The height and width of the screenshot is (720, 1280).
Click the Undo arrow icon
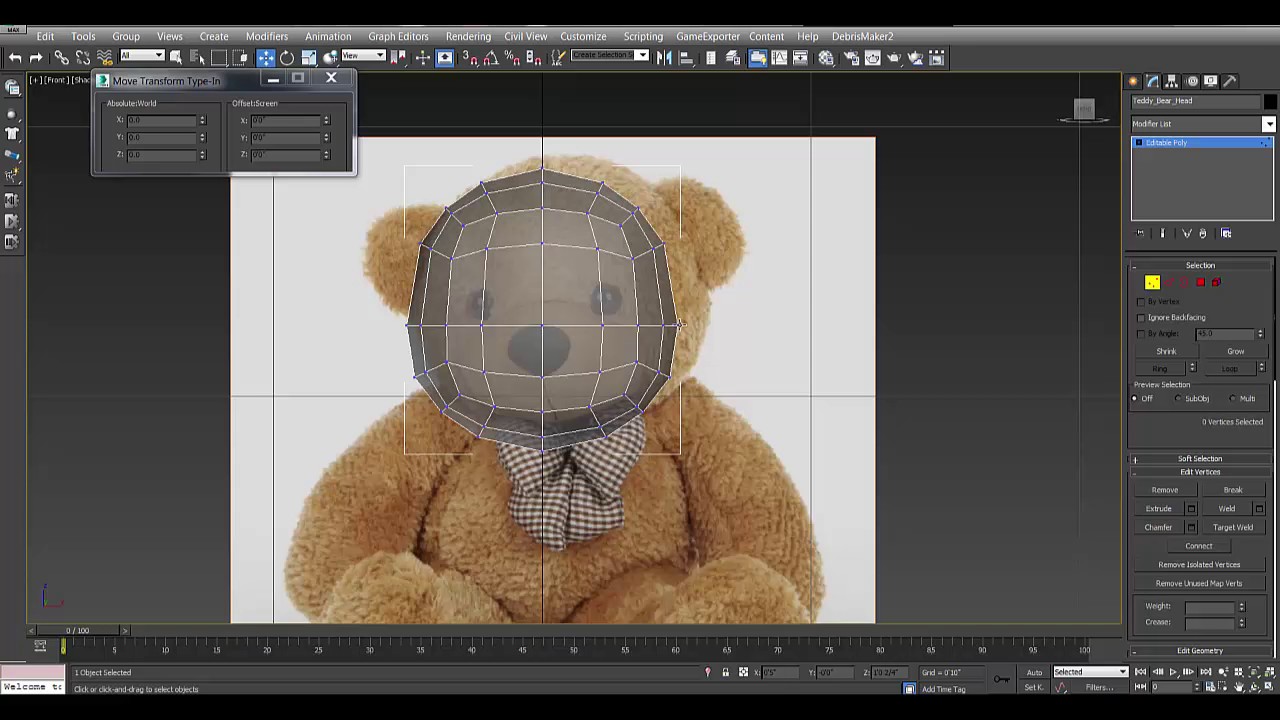point(15,58)
